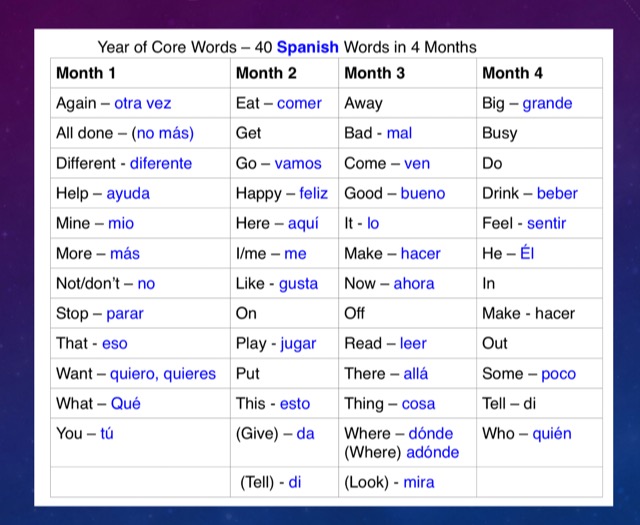This screenshot has height=525, width=640.
Task: Click the Happy – feliz entry
Action: tap(284, 193)
